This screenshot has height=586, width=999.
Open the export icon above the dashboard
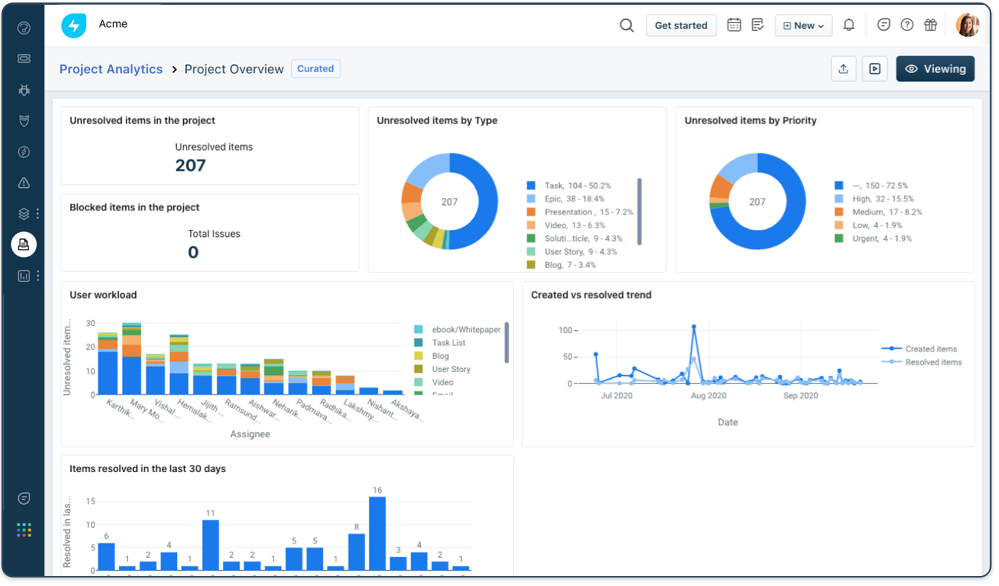coord(843,68)
